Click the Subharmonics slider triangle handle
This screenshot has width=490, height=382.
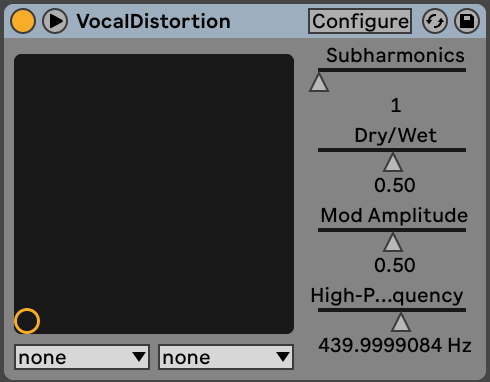tap(319, 82)
